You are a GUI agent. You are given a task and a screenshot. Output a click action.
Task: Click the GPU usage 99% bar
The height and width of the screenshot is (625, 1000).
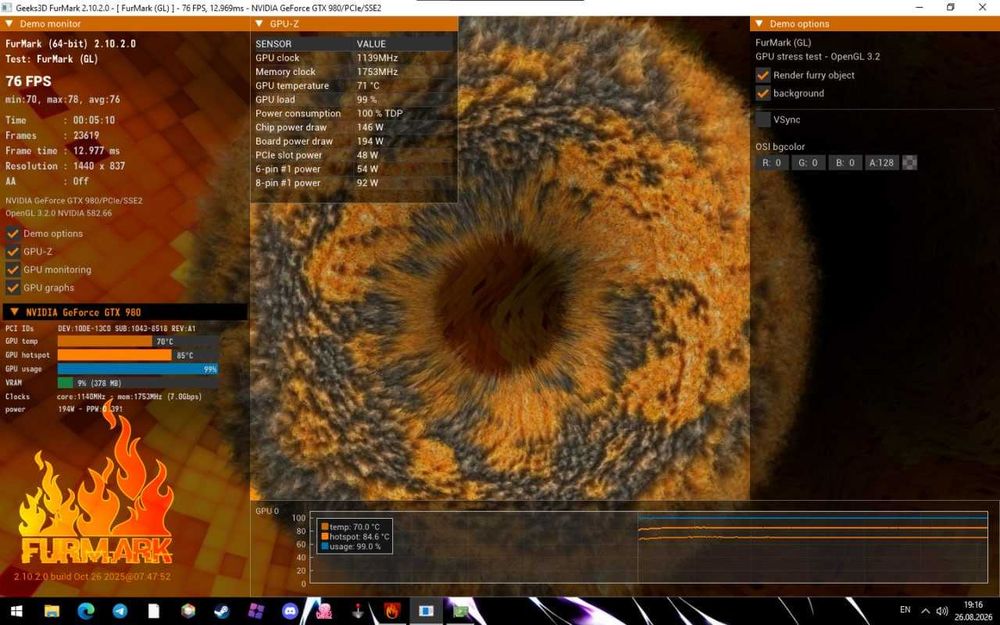coord(138,369)
